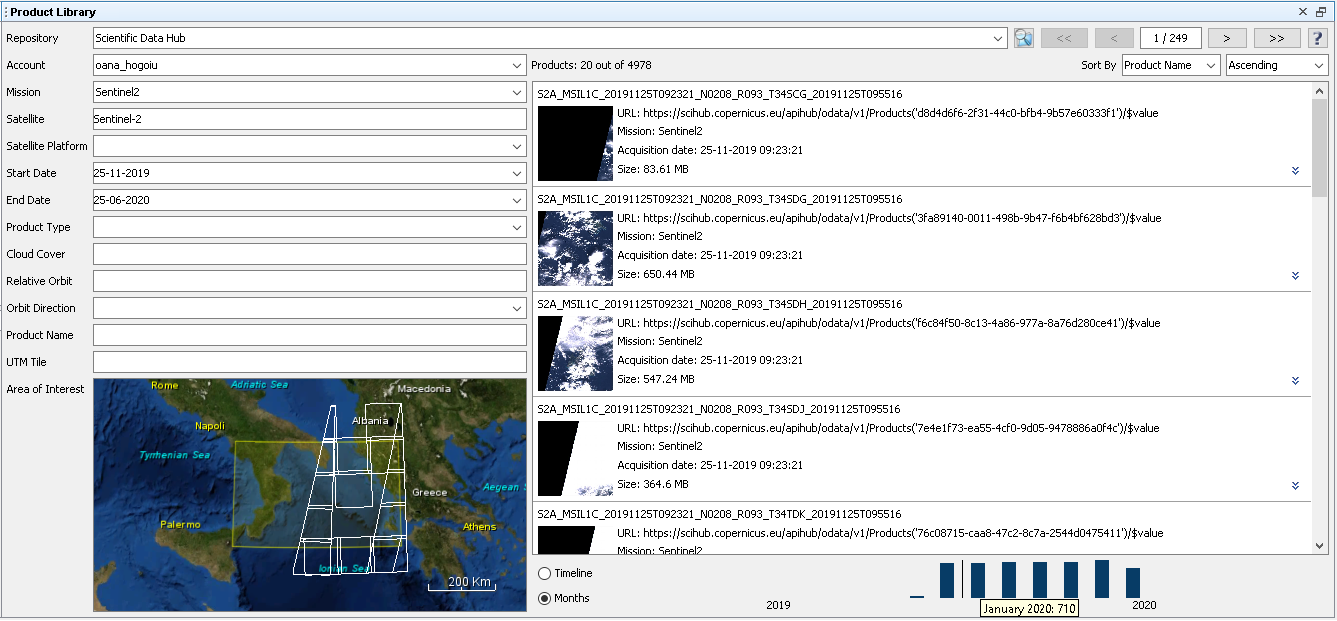Screen dimensions: 1337x621
Task: Click the product name ending T34SDG_20191125T095516
Action: pyautogui.click(x=719, y=199)
